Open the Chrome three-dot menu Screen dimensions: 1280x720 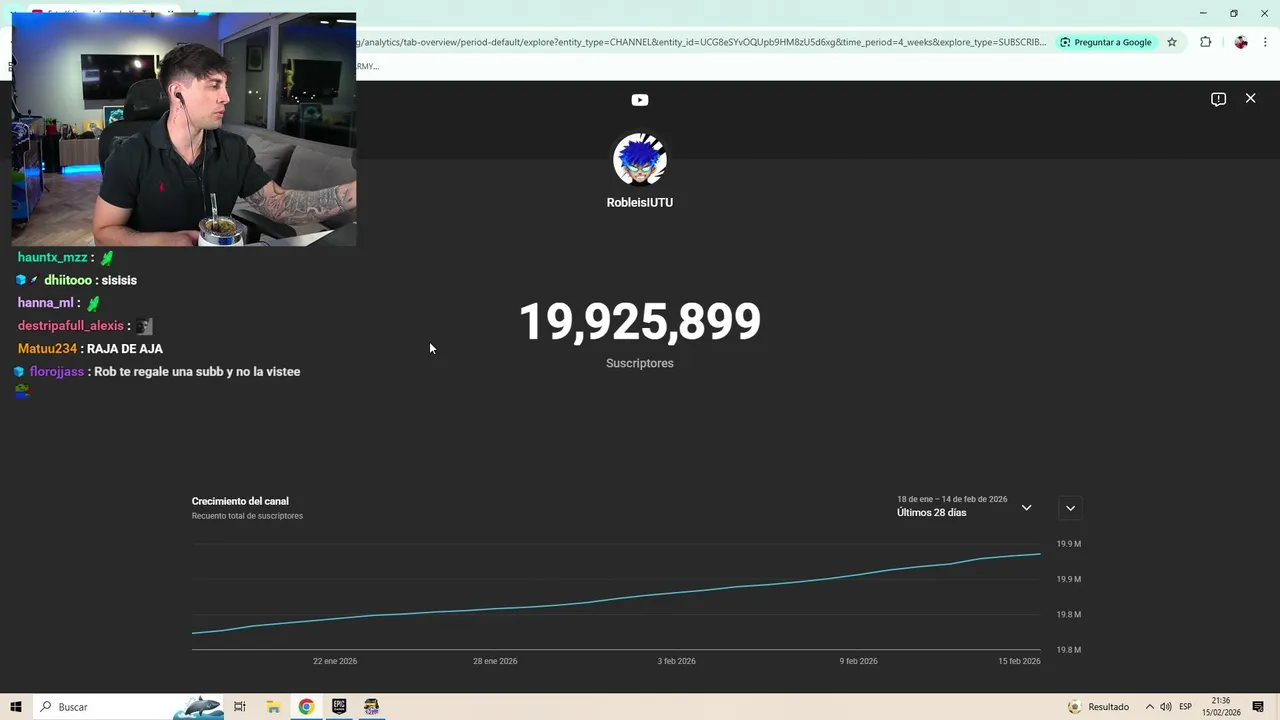coord(1266,42)
